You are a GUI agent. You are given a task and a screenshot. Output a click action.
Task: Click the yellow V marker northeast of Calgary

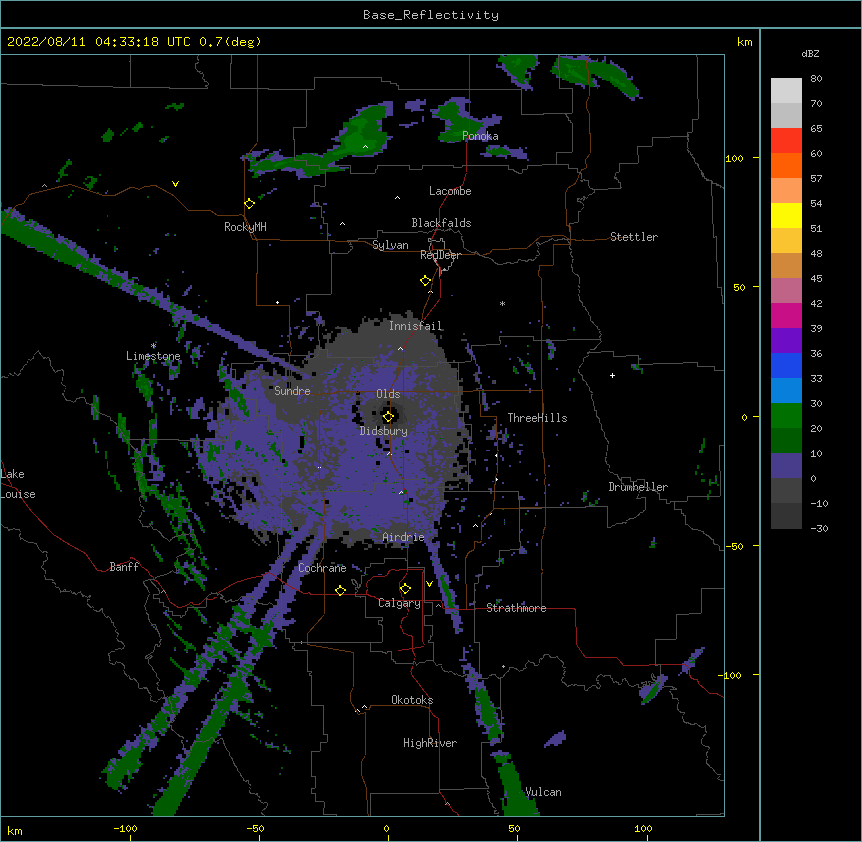tap(429, 584)
